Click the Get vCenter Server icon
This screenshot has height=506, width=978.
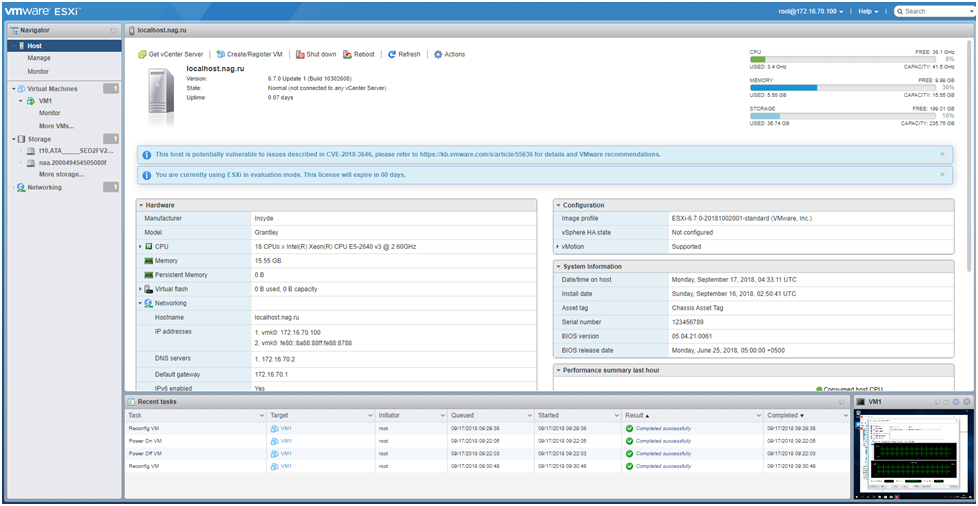coord(142,54)
